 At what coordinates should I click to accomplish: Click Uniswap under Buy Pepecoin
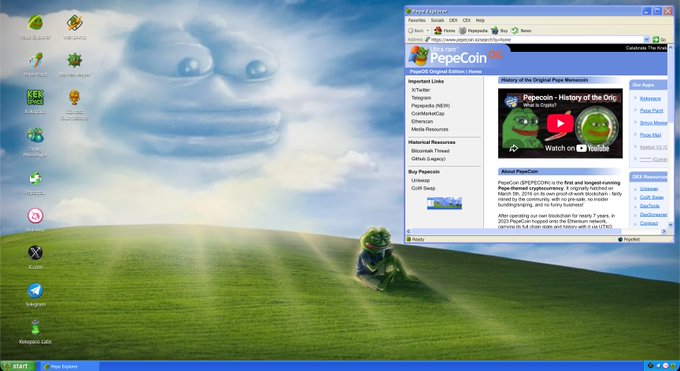coord(421,181)
